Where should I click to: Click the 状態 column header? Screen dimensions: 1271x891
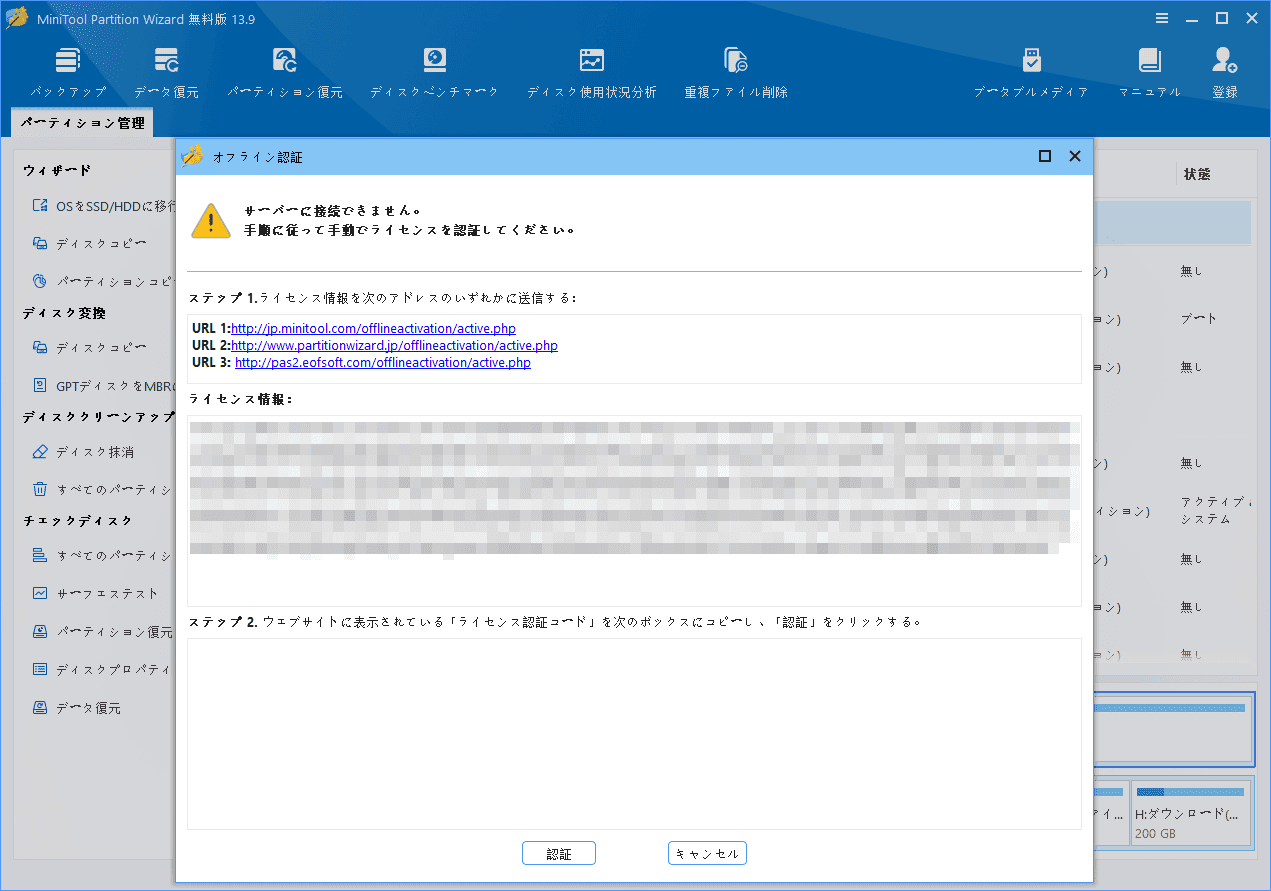1197,174
